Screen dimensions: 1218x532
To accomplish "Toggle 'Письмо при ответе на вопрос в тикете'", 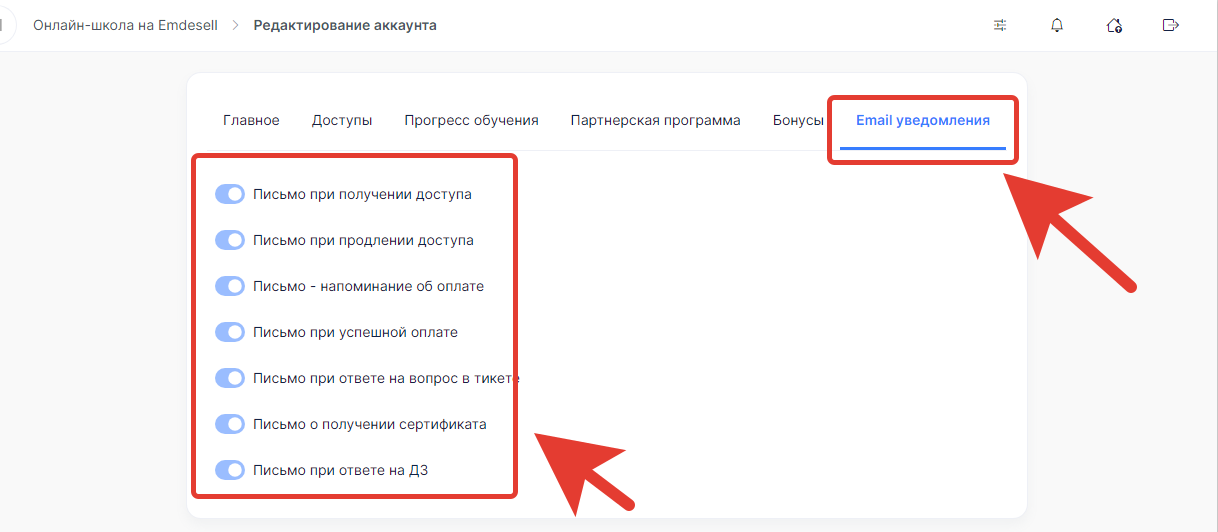I will click(230, 378).
